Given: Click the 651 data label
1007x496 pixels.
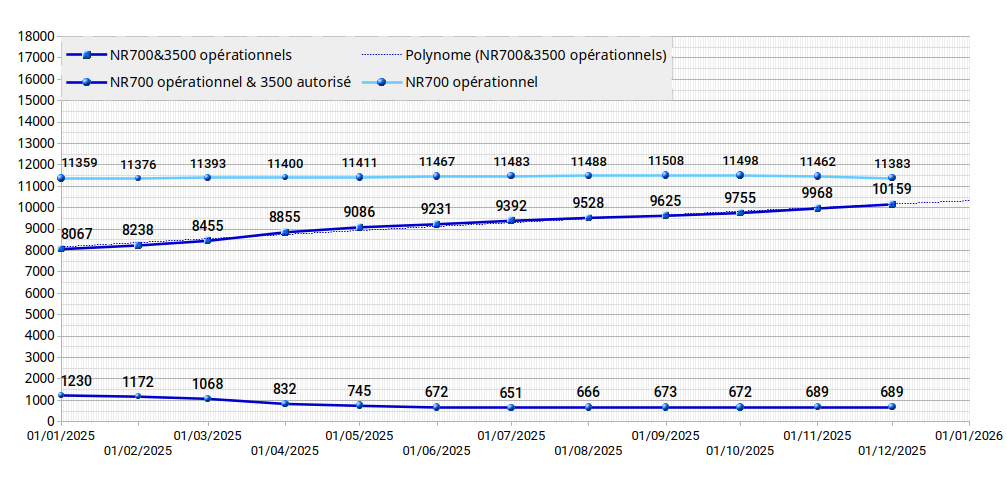Looking at the screenshot, I should click(x=512, y=392).
